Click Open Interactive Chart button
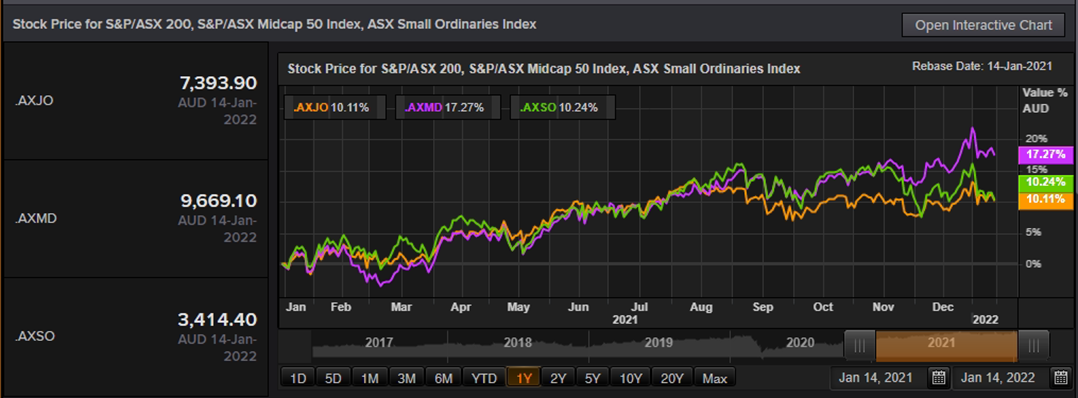Image resolution: width=1078 pixels, height=398 pixels. [x=983, y=25]
